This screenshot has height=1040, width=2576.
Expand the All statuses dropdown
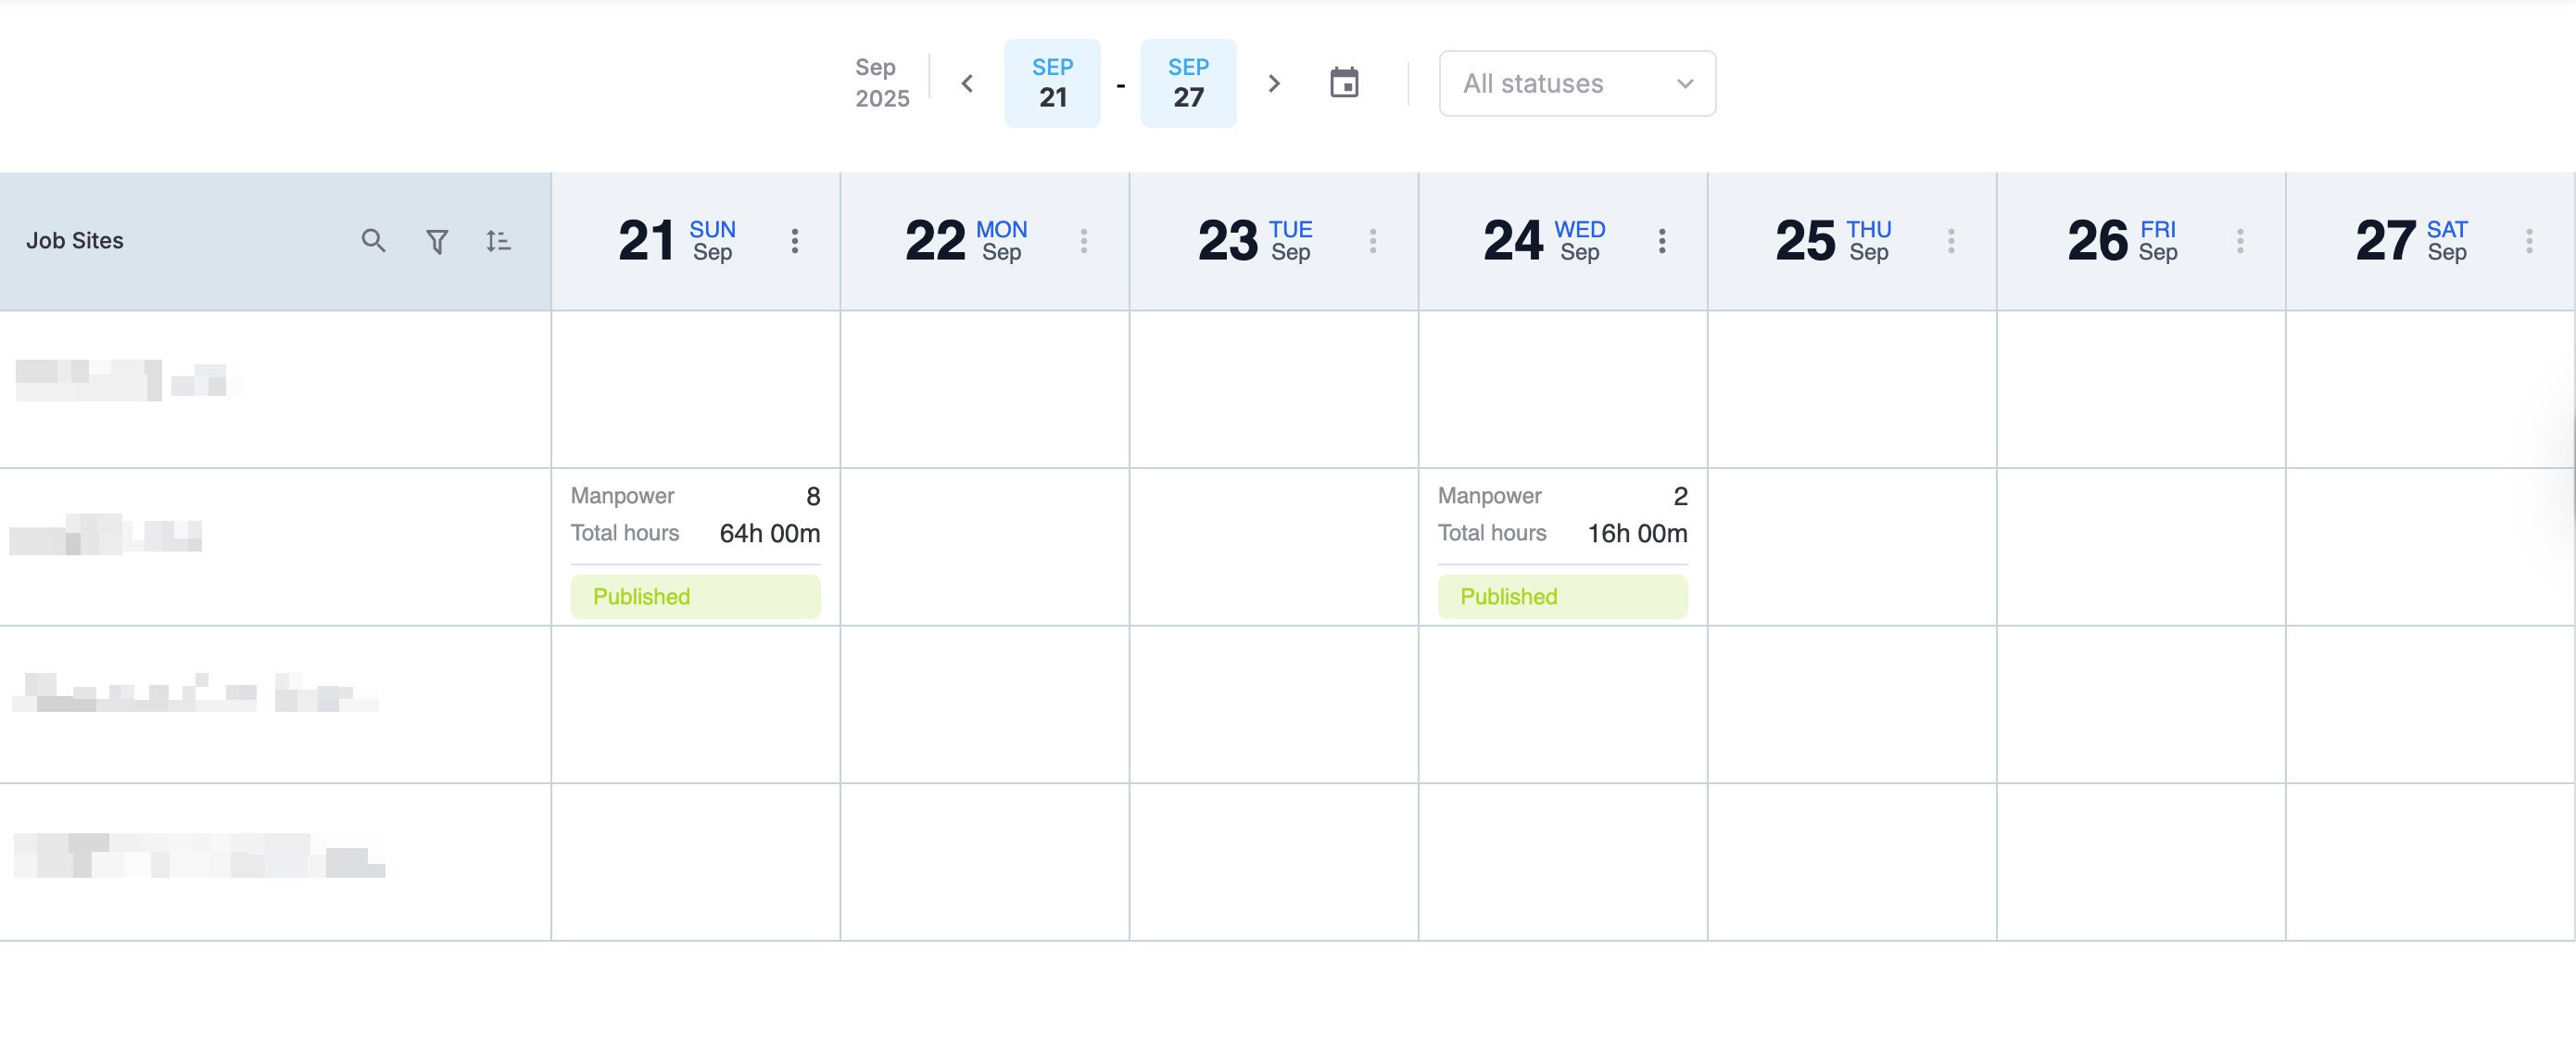click(1577, 83)
